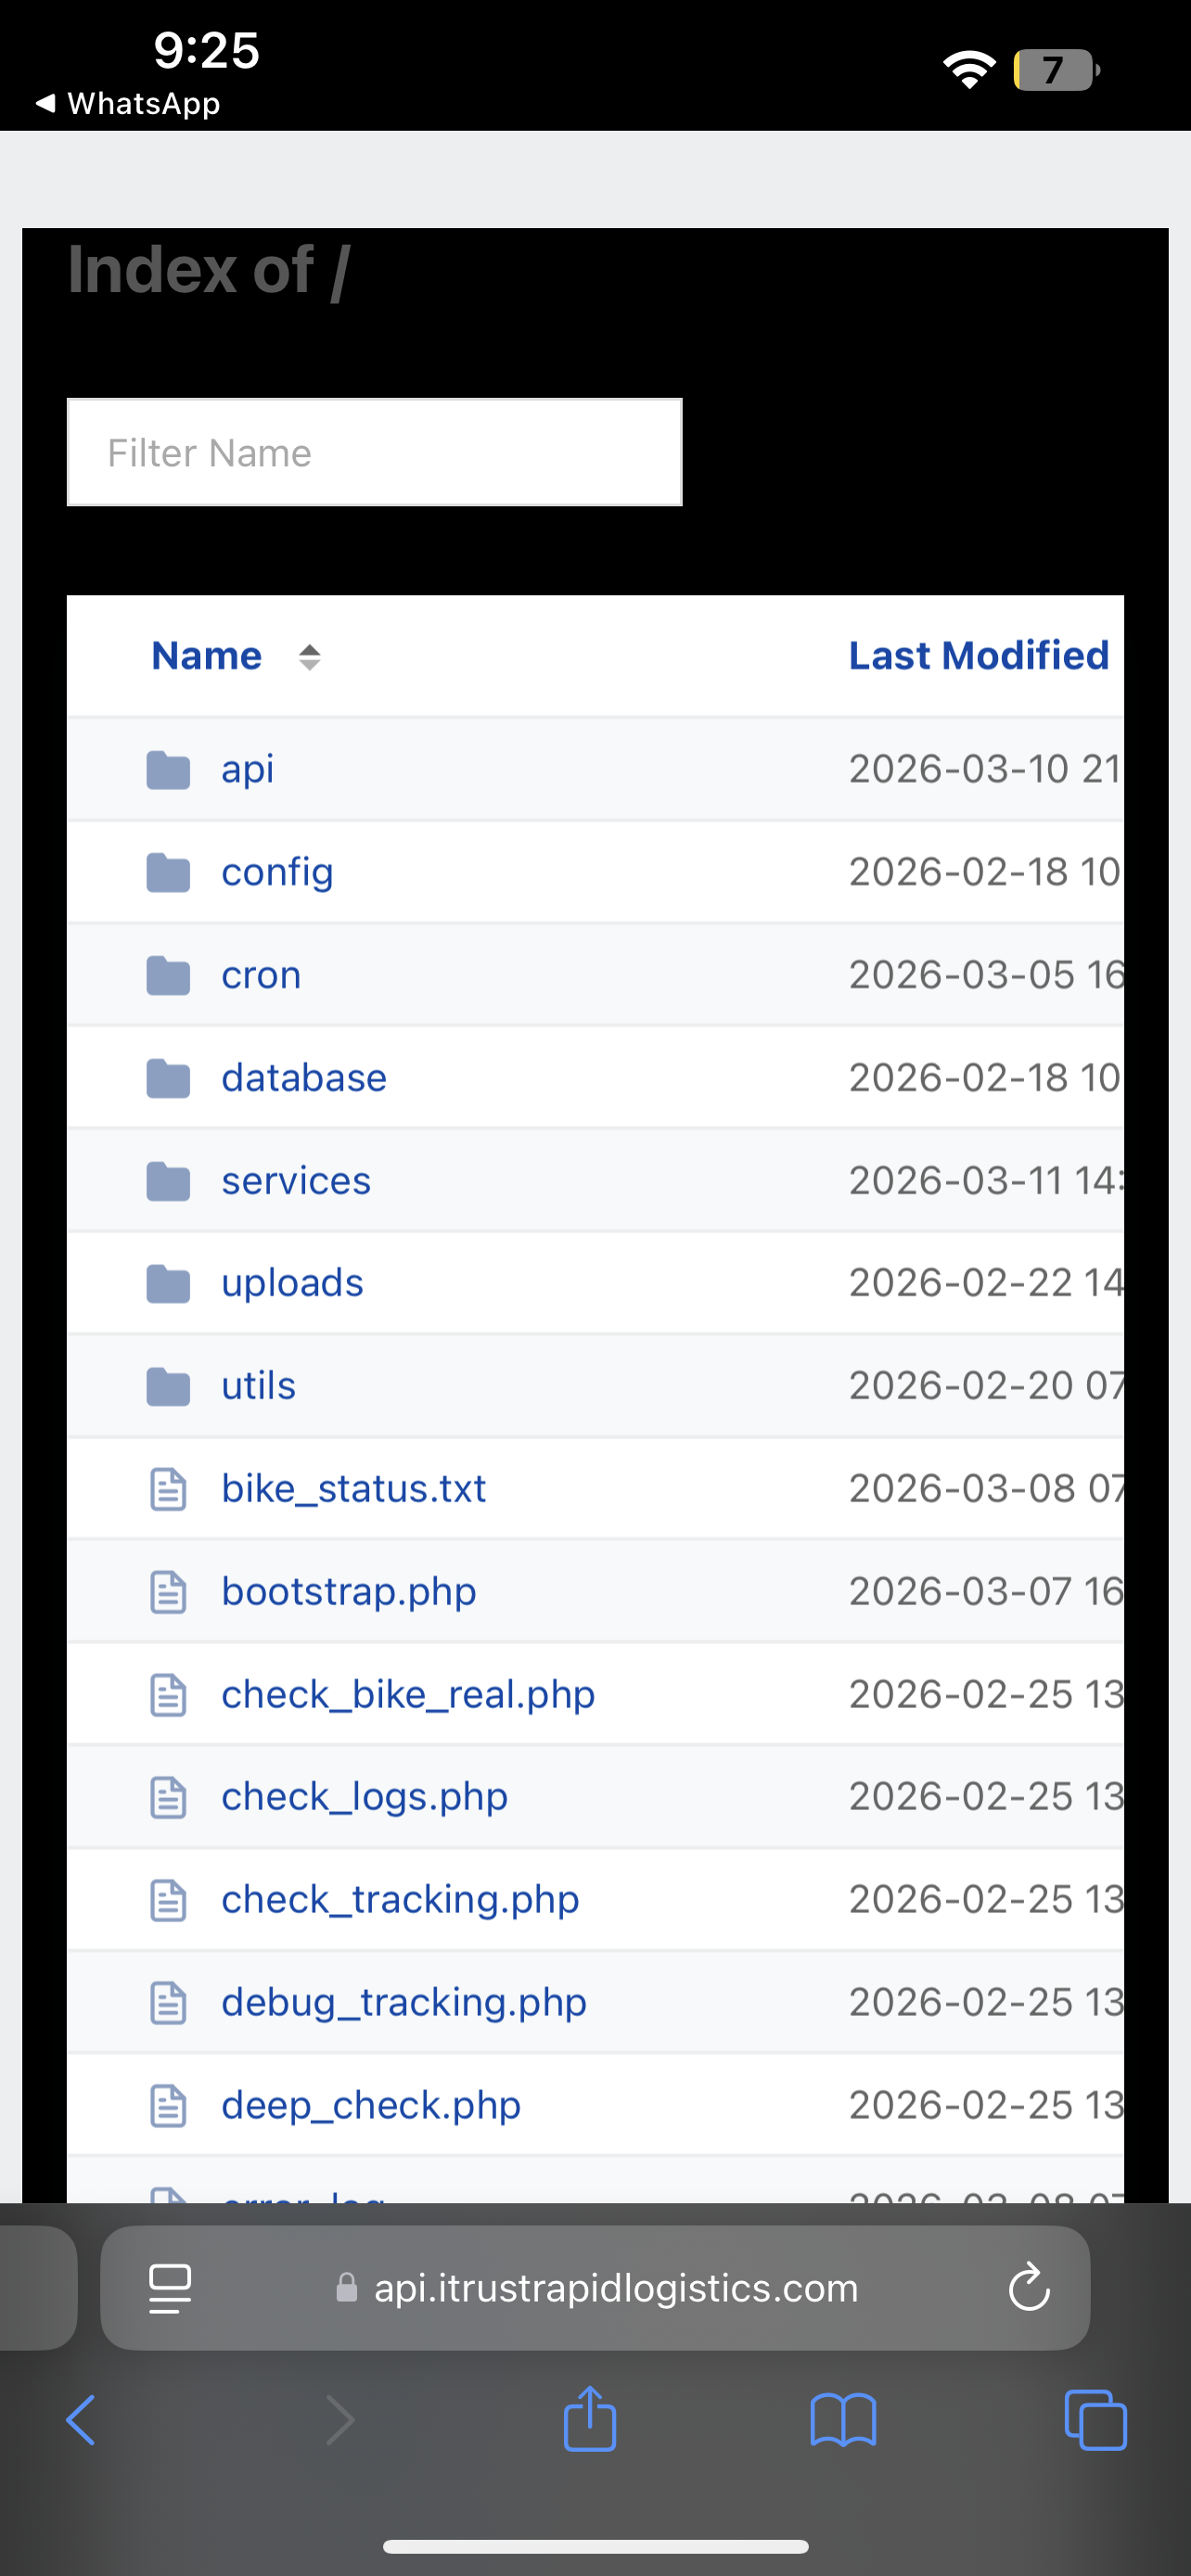Click the file icon beside bike_status.txt
1191x2576 pixels.
pyautogui.click(x=168, y=1489)
